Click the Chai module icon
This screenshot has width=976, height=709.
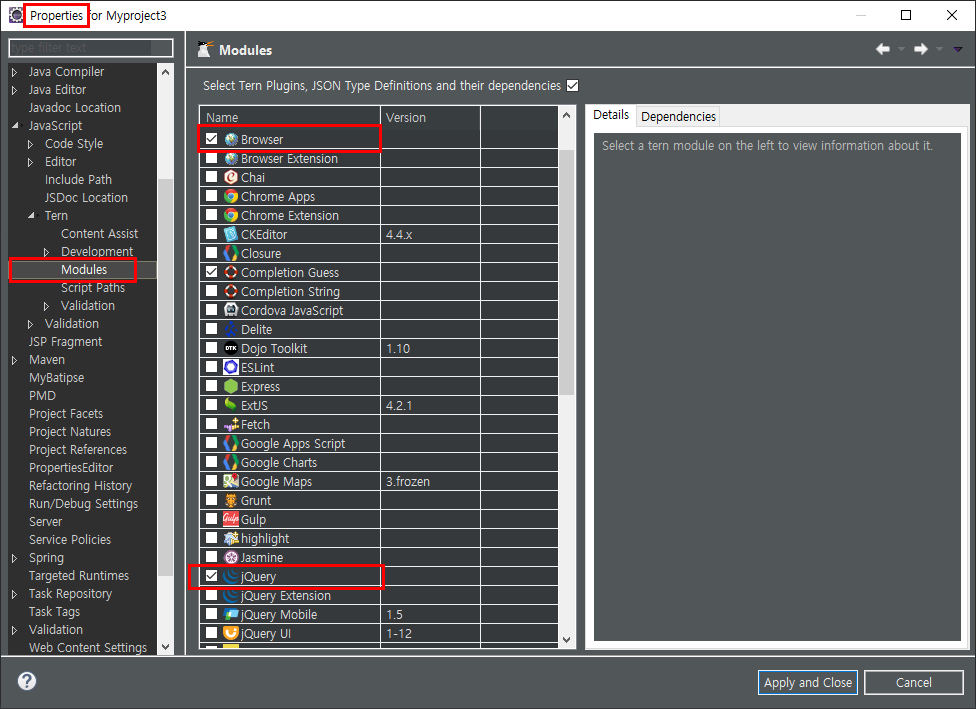point(231,177)
